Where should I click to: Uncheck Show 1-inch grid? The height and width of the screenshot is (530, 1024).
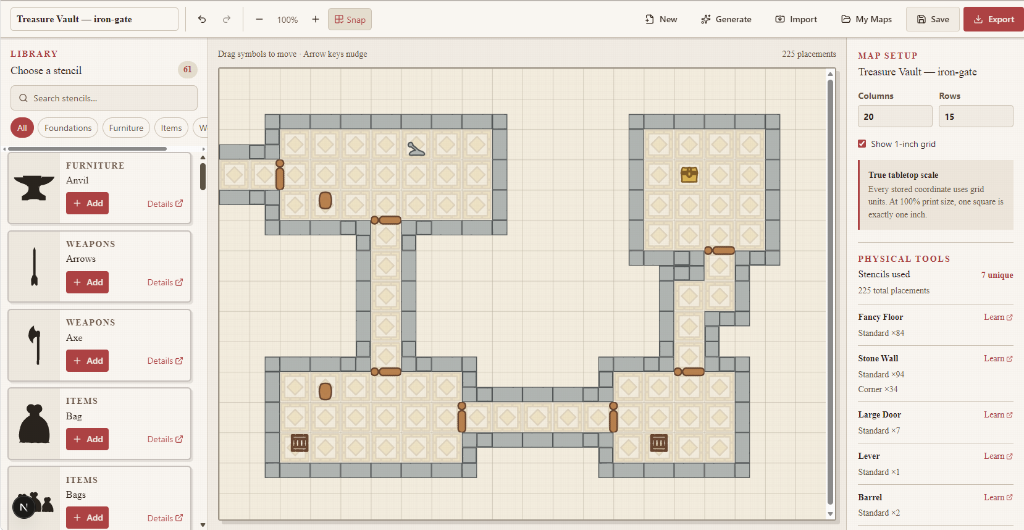[862, 144]
